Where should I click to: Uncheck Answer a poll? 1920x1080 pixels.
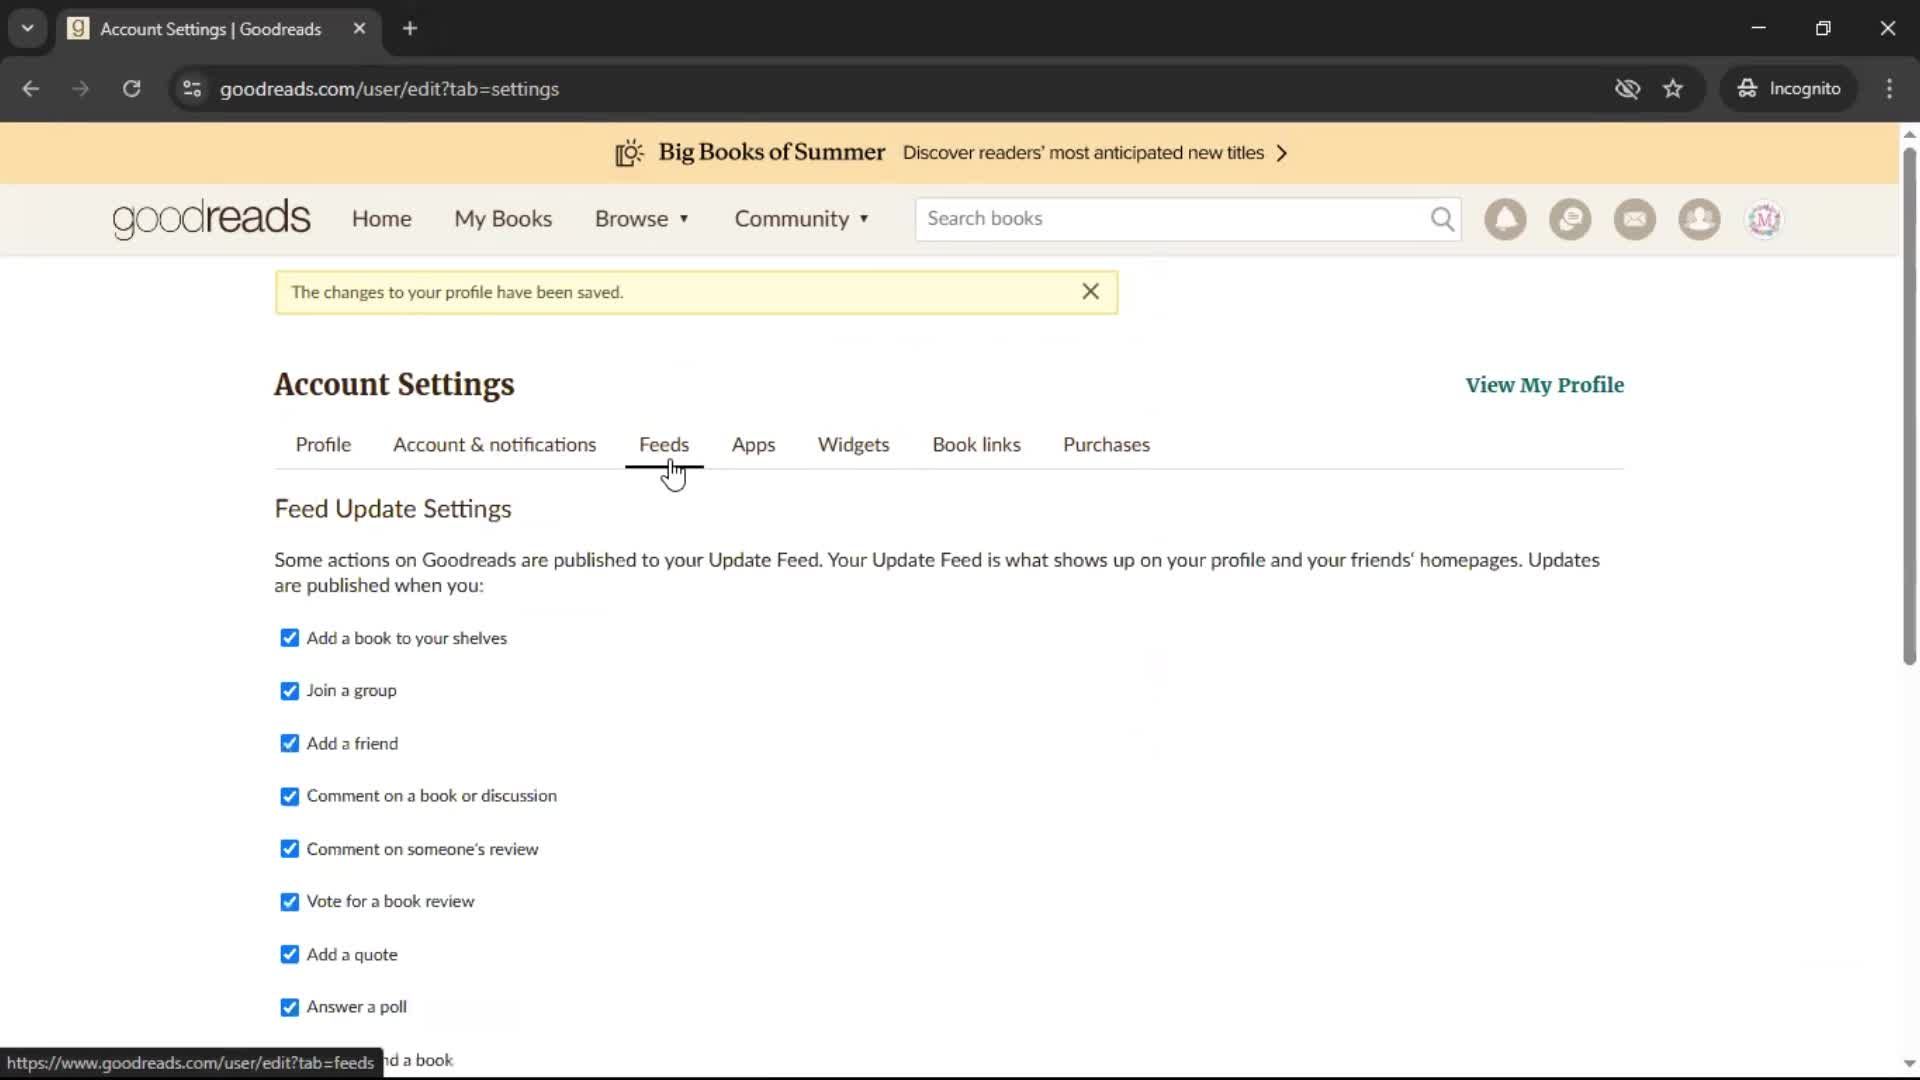pos(290,1007)
